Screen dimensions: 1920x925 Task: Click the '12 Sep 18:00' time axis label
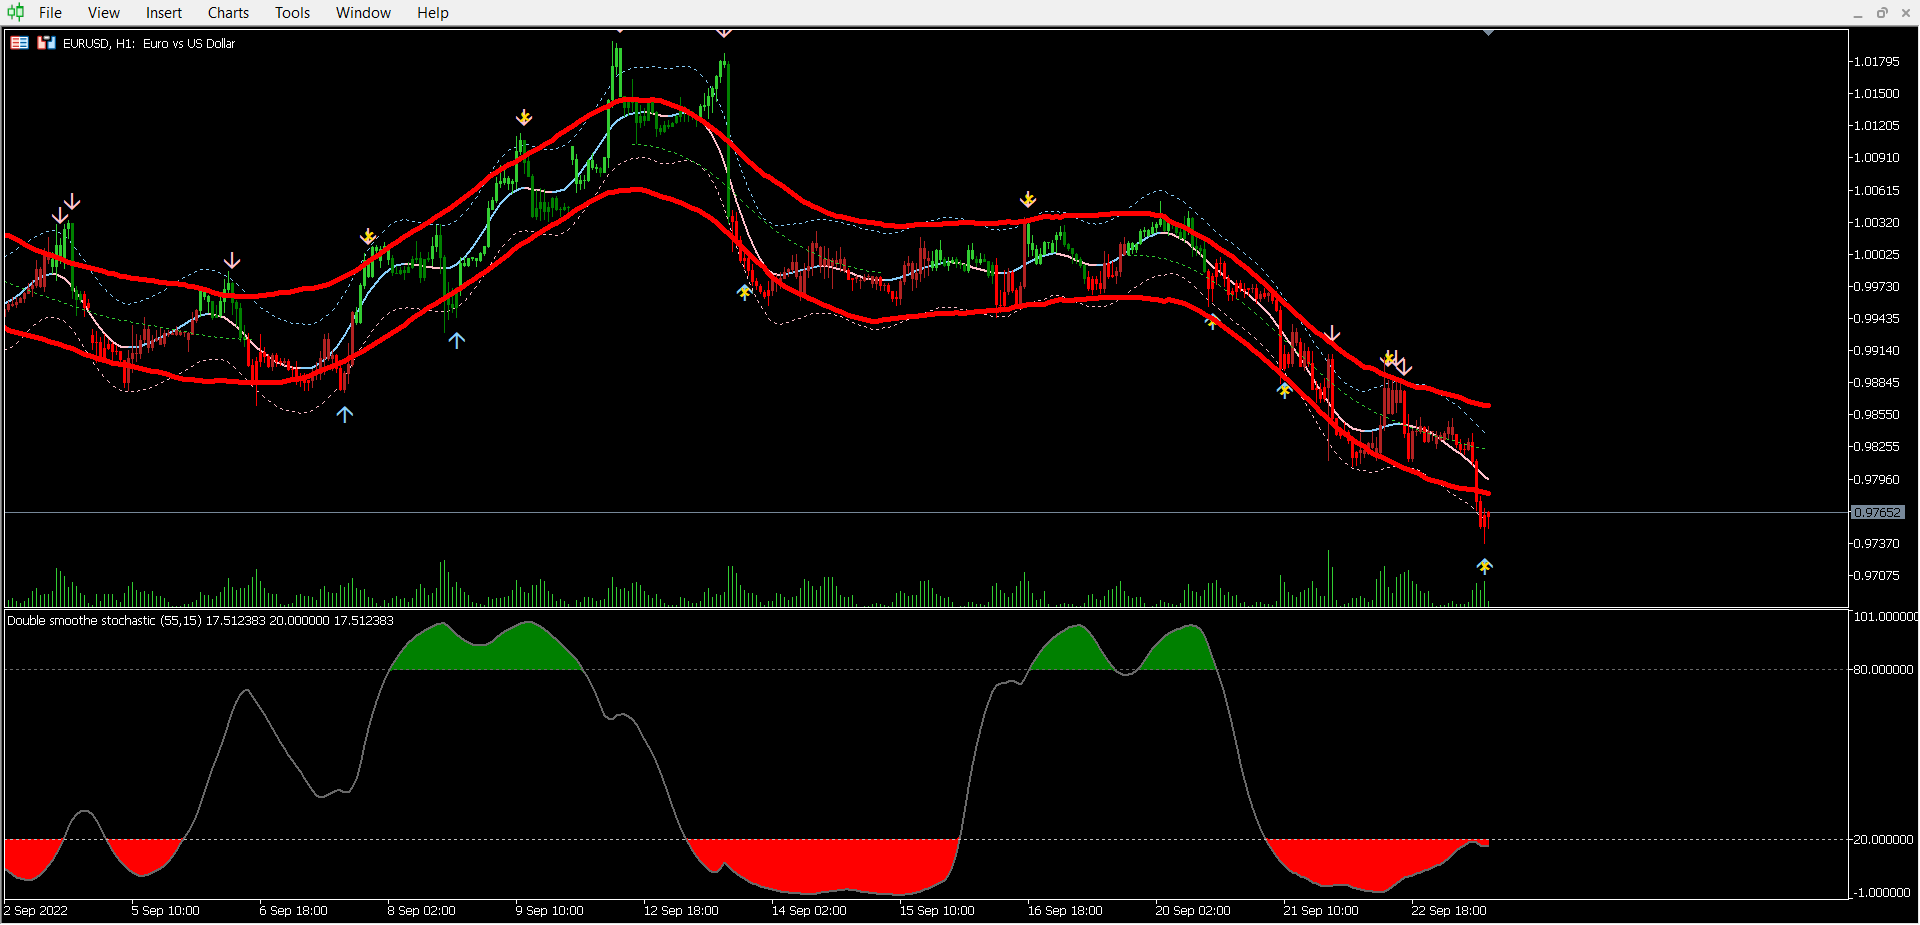(681, 911)
